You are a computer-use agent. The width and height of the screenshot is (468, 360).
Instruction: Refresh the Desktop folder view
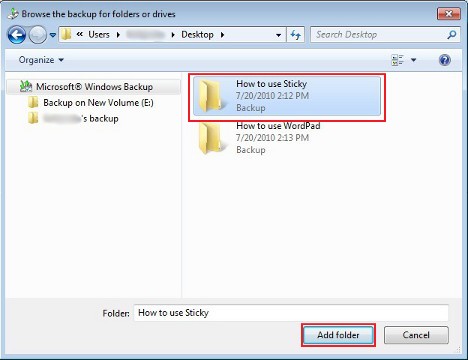click(x=295, y=35)
